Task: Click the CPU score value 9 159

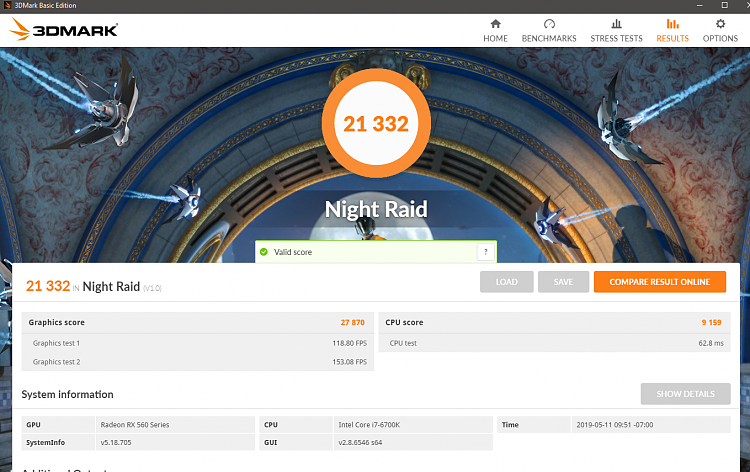Action: coord(711,322)
